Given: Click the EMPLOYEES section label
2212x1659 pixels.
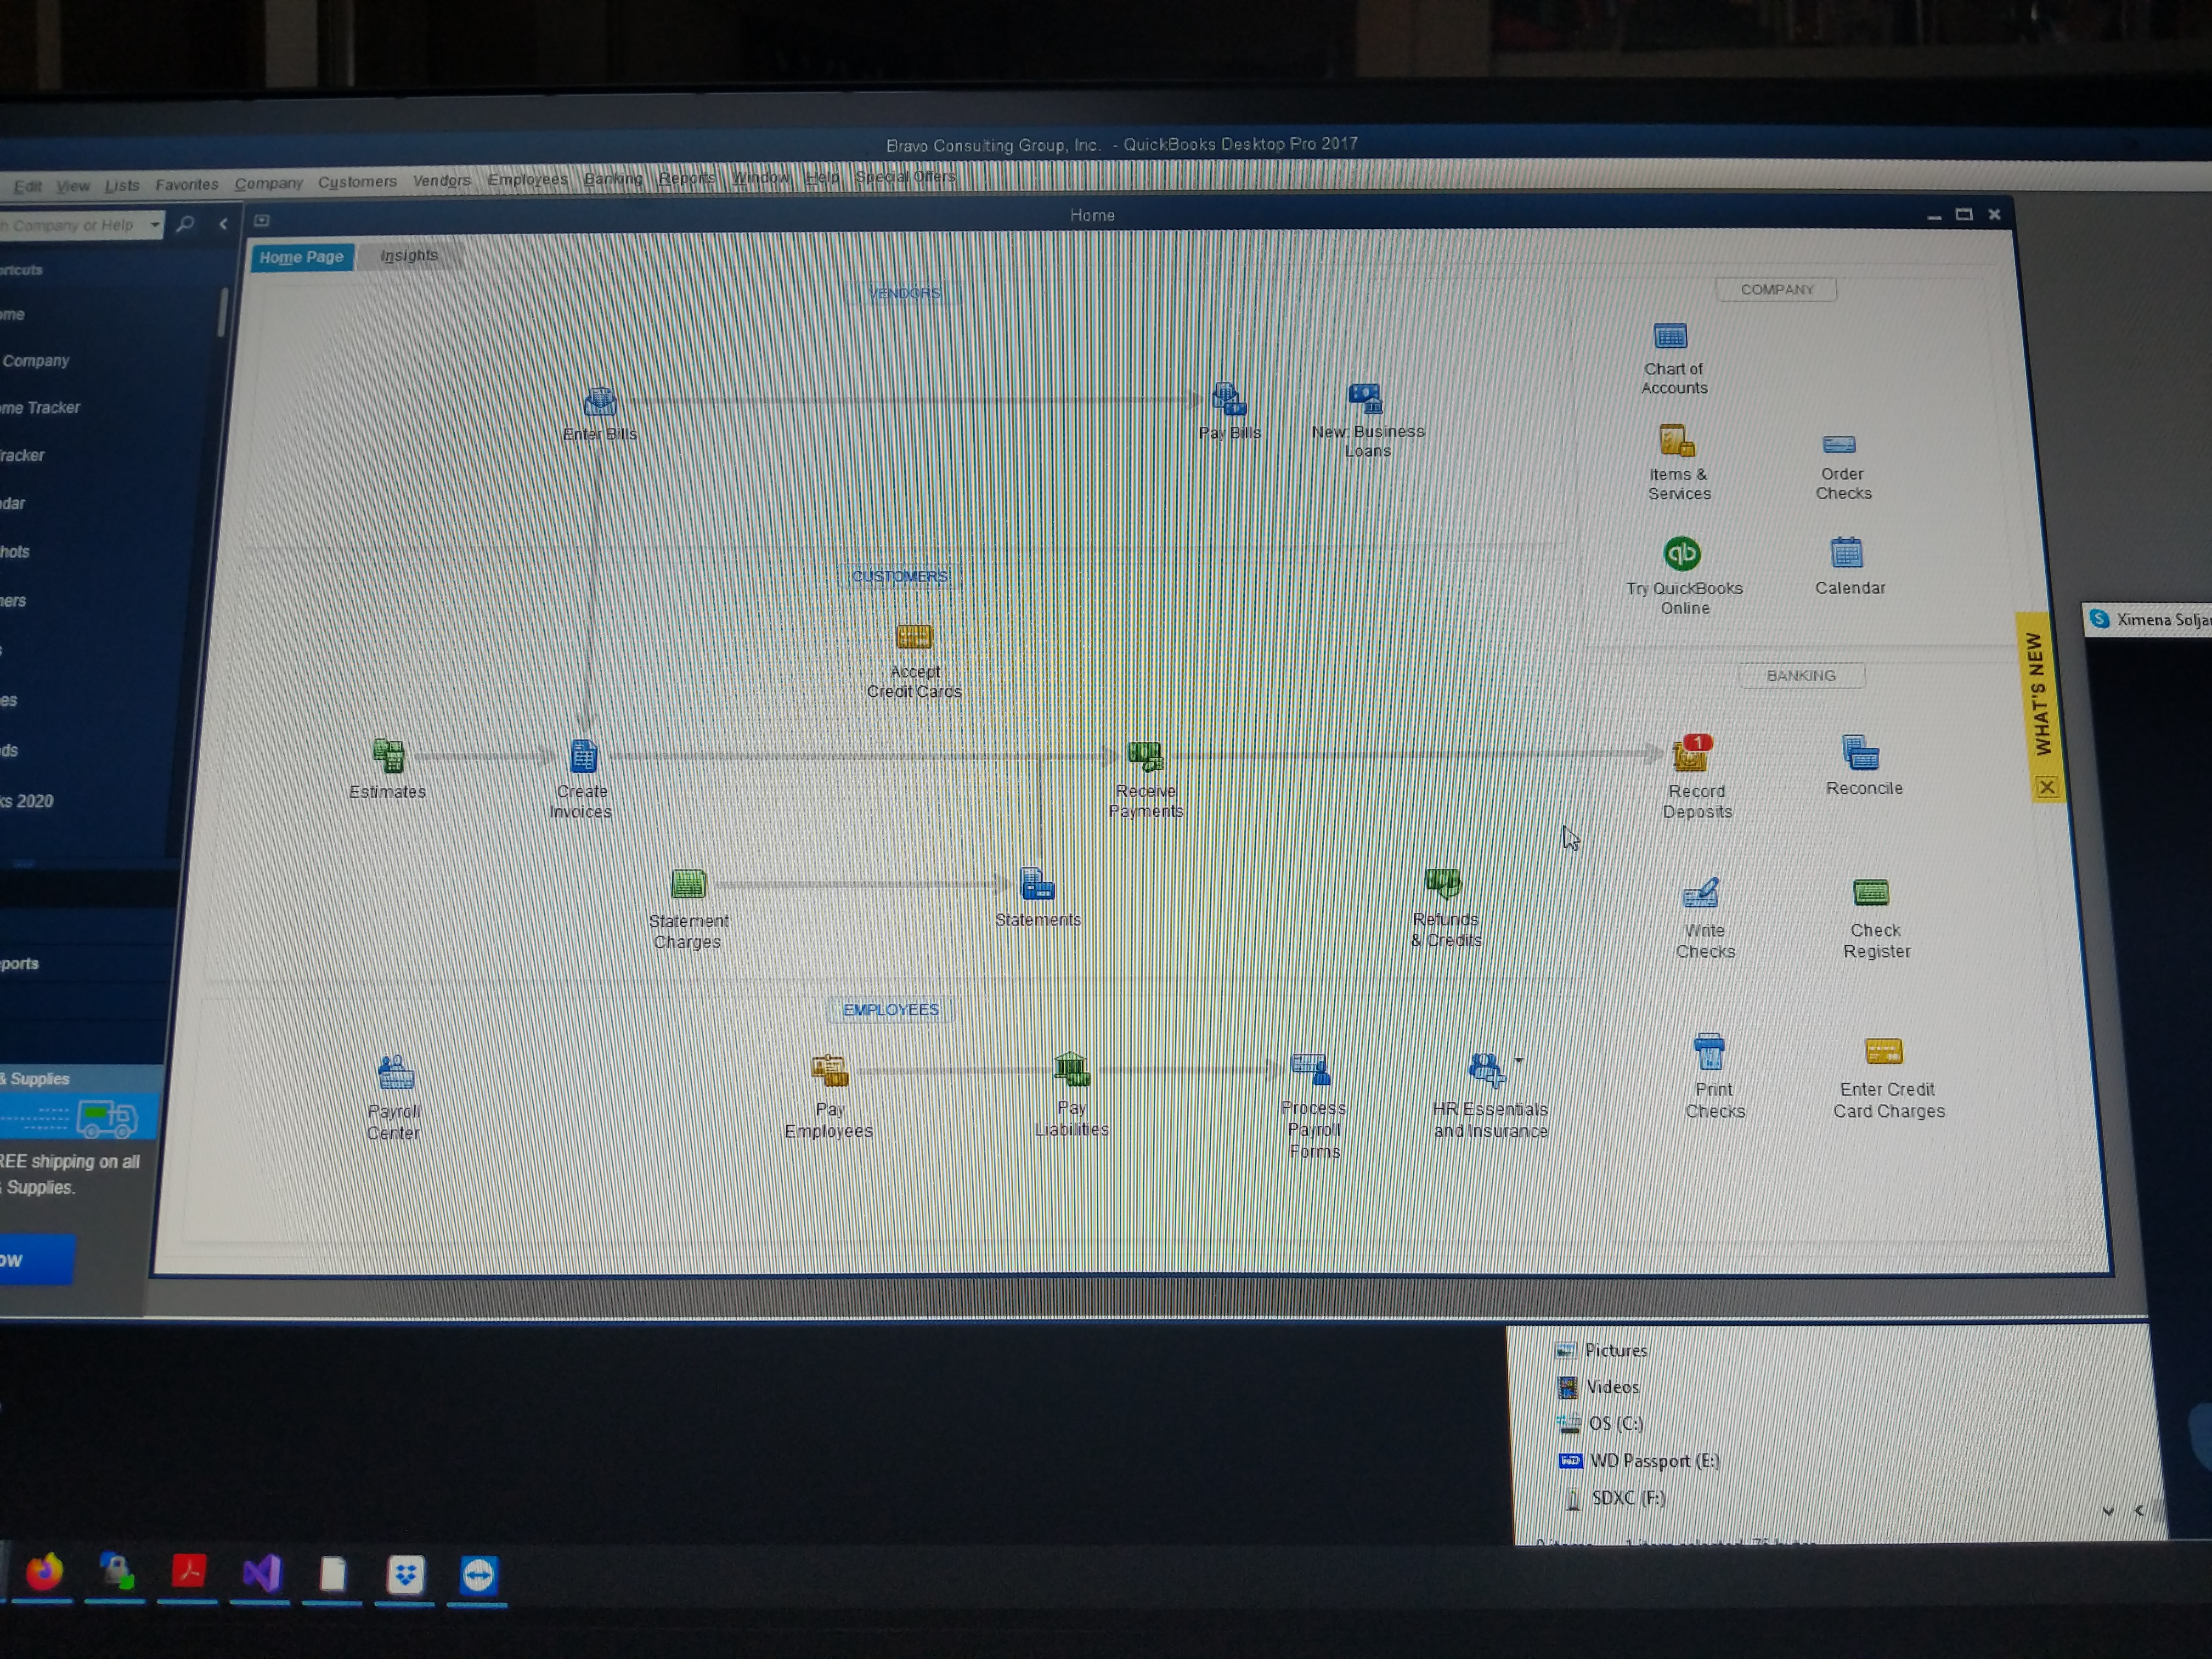Looking at the screenshot, I should (x=890, y=1010).
